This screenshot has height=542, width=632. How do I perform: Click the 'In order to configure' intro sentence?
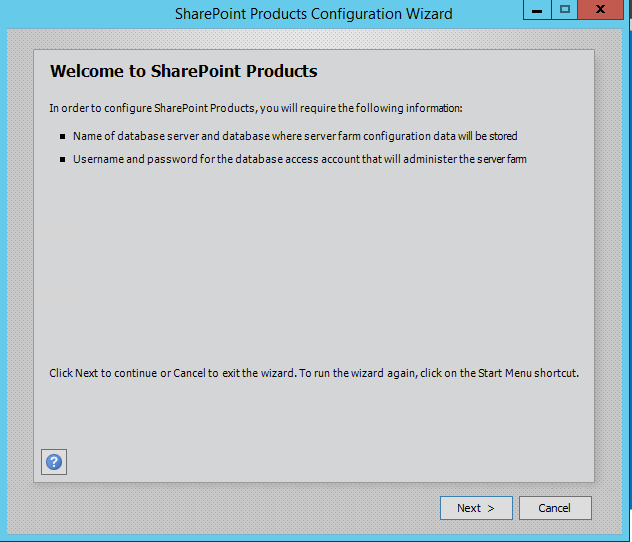click(256, 108)
